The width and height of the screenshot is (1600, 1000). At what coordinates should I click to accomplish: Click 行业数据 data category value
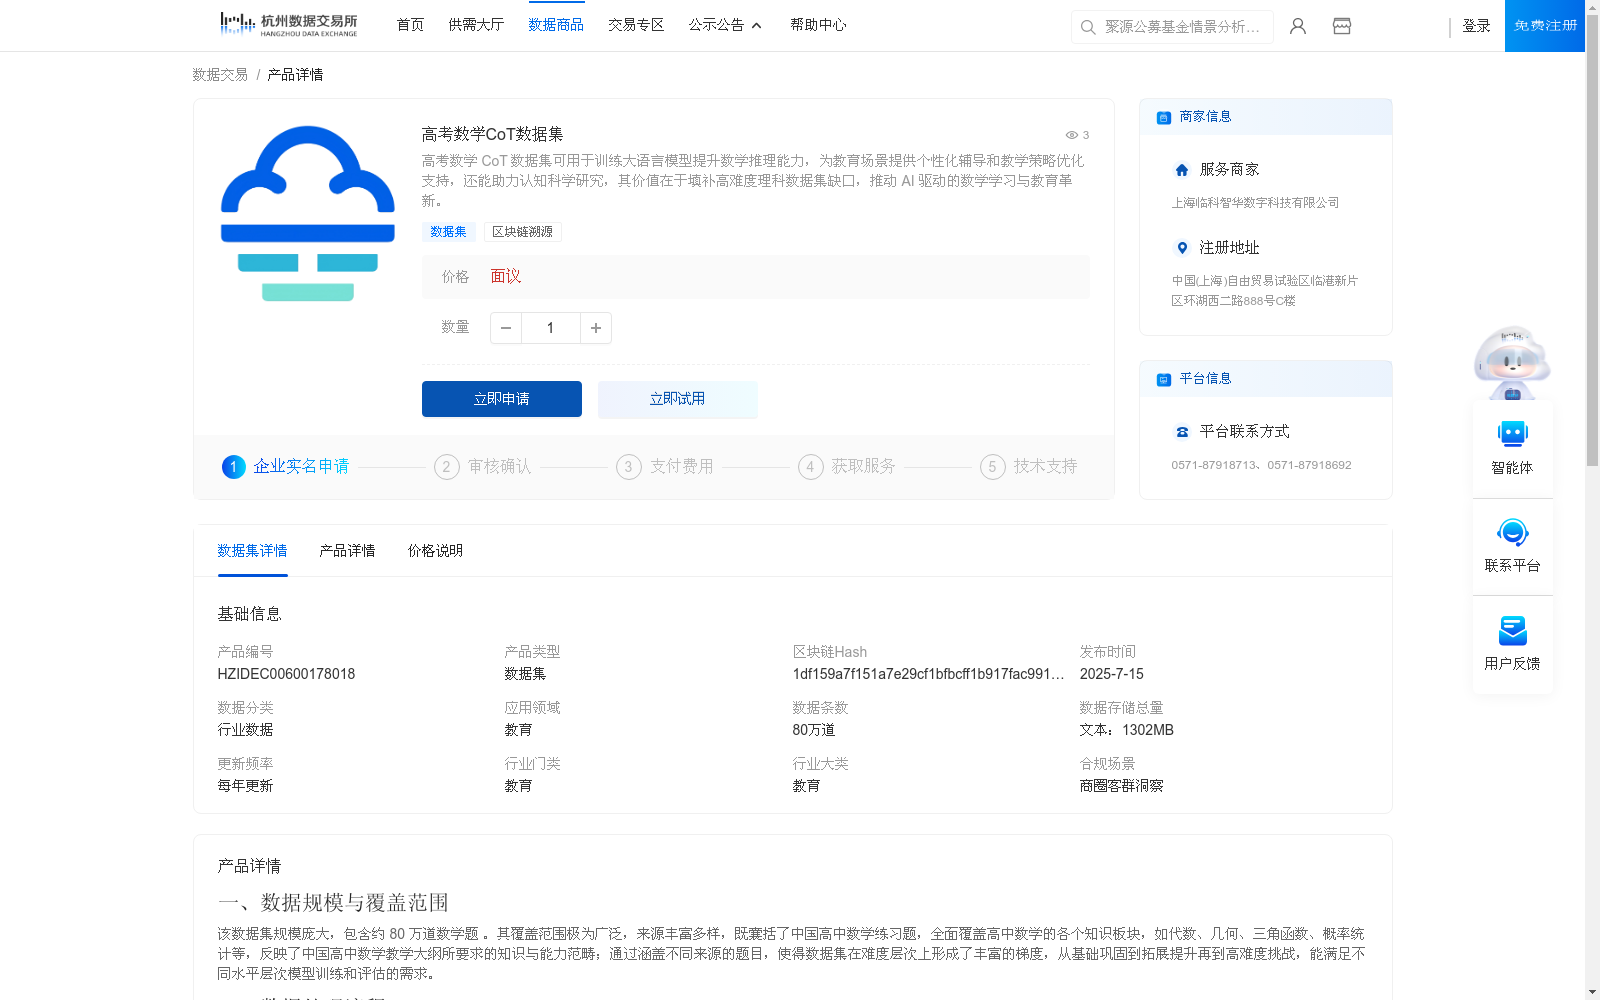coord(245,730)
